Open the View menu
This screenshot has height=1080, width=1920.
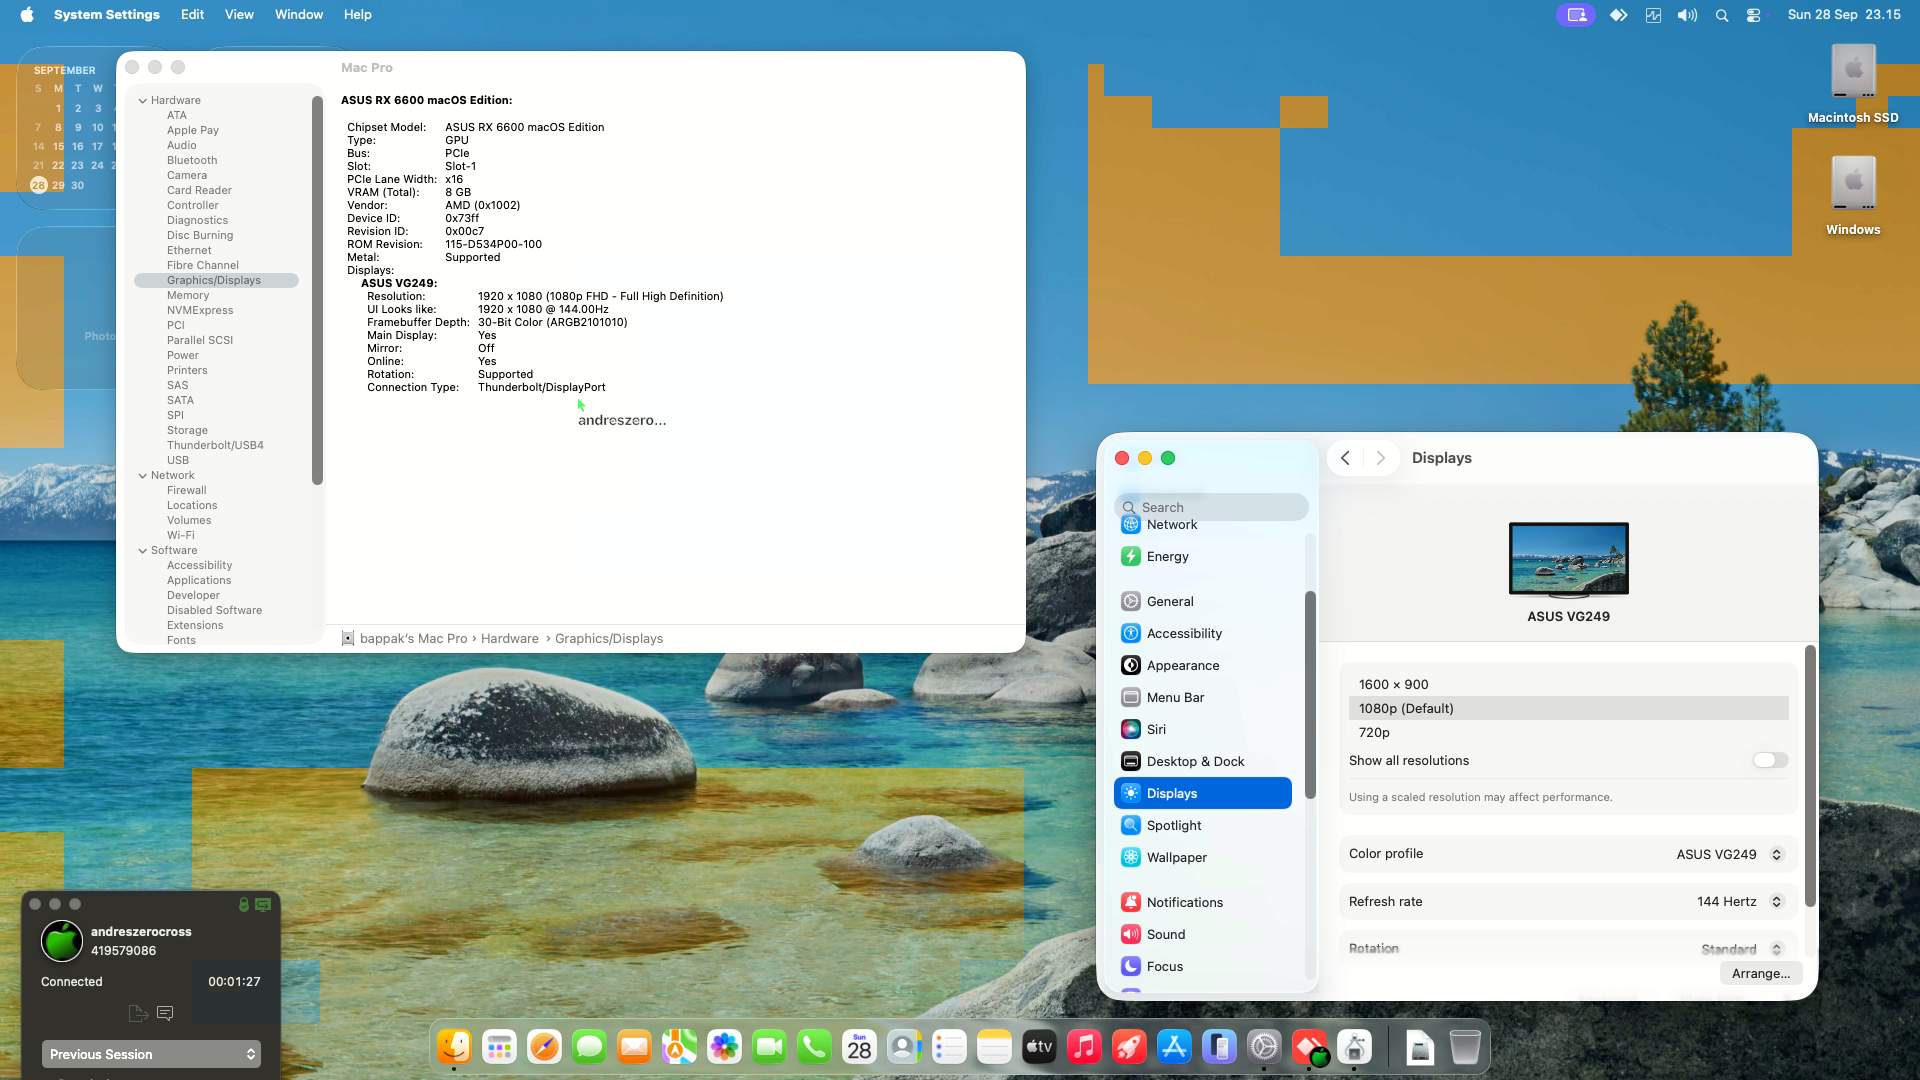click(239, 15)
